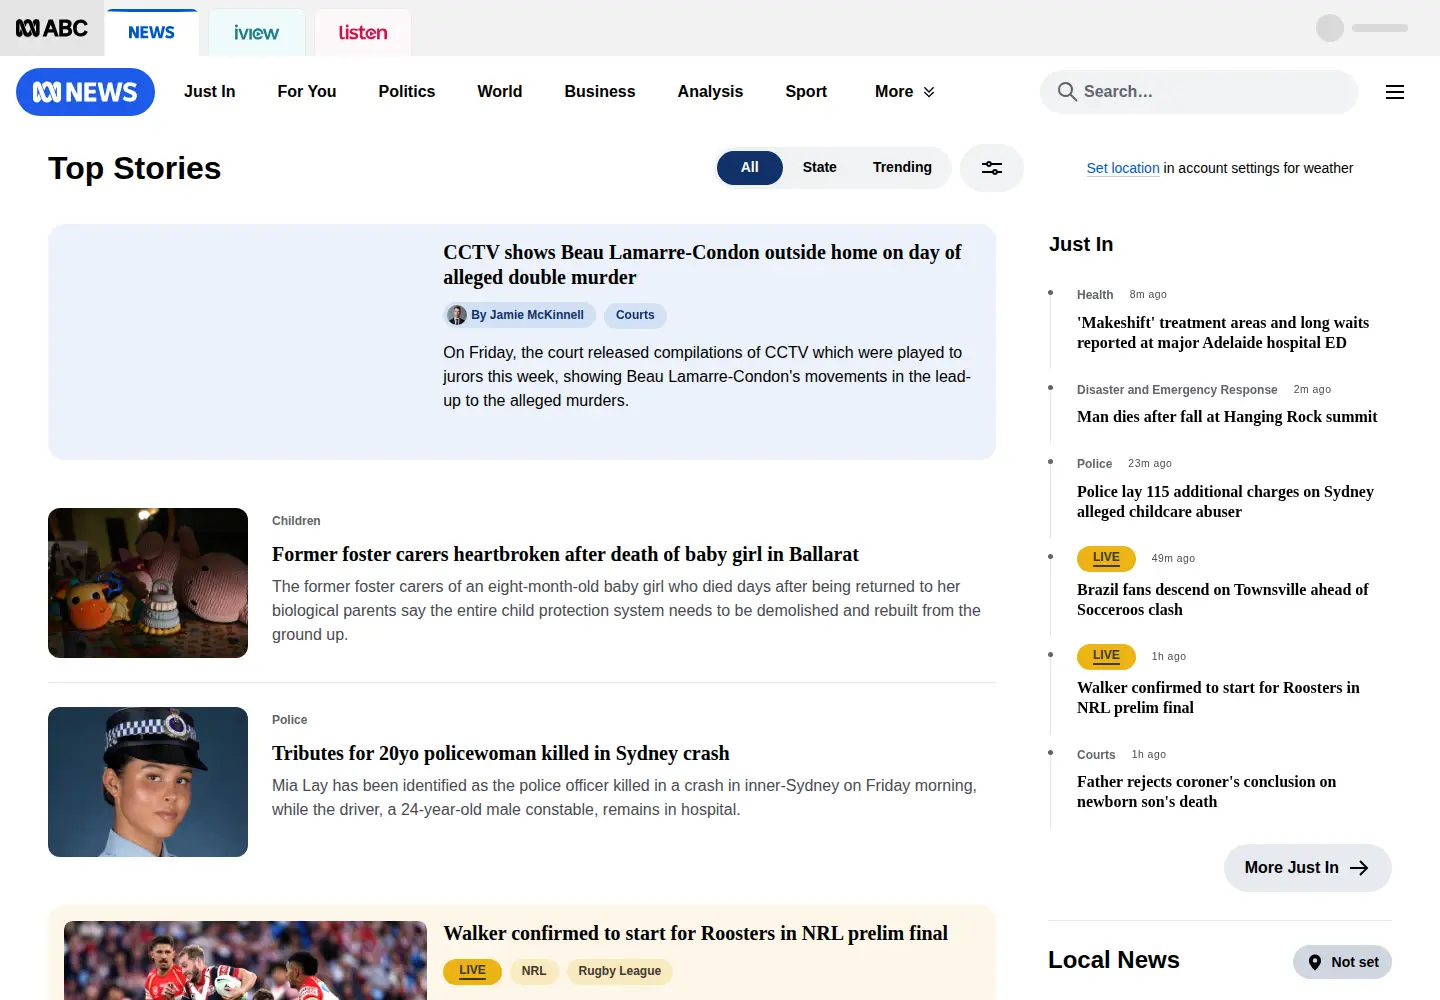Click the Rugby League topic tag
The image size is (1440, 1000).
click(x=620, y=971)
